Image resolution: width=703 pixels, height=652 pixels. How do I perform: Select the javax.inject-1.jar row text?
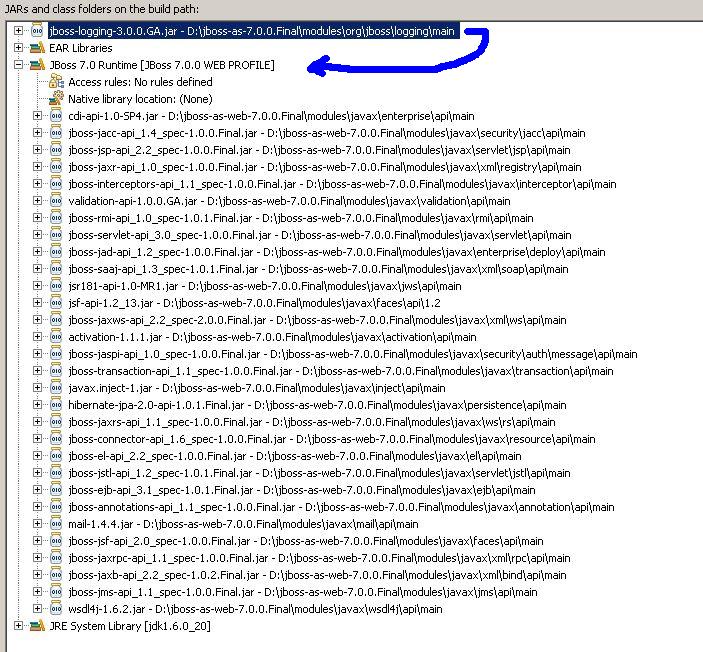256,388
